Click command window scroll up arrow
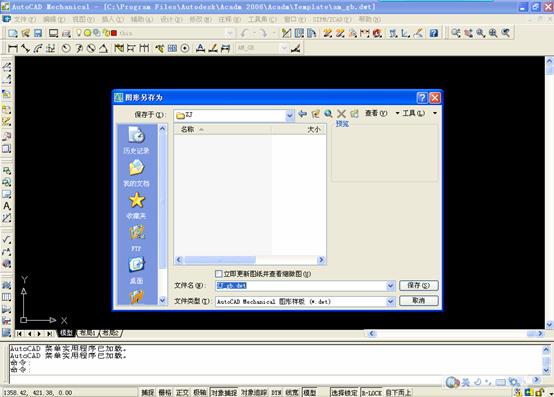Screen dimensions: 554x397 coord(546,349)
